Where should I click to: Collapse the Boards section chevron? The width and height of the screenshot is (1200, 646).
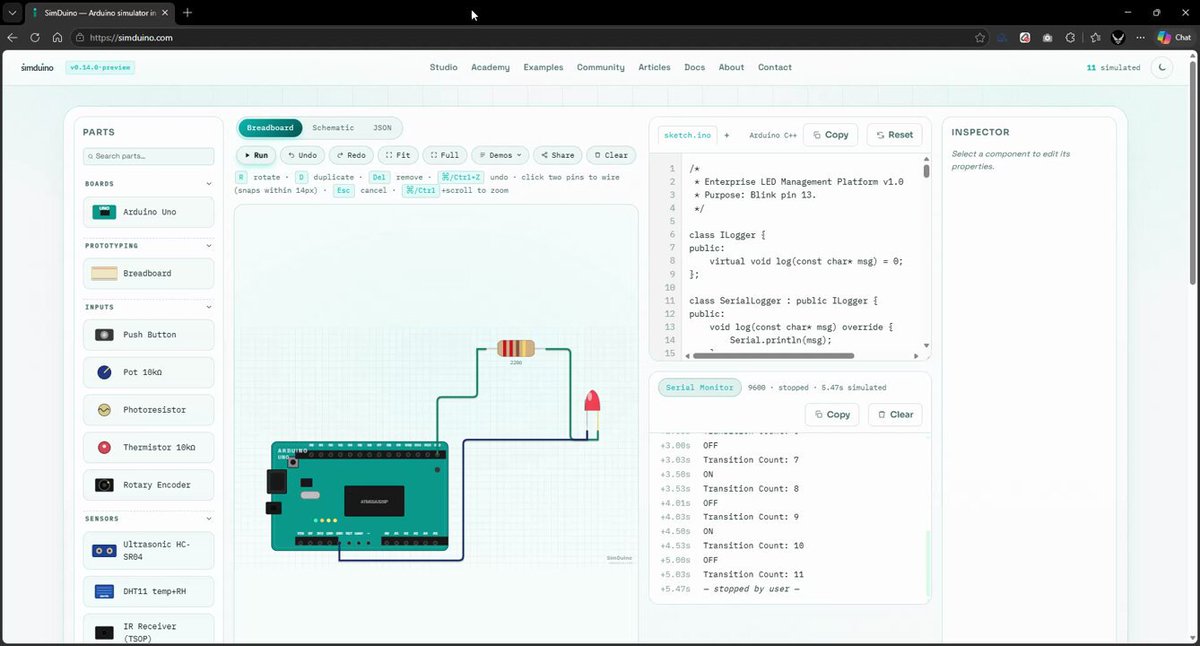[209, 184]
